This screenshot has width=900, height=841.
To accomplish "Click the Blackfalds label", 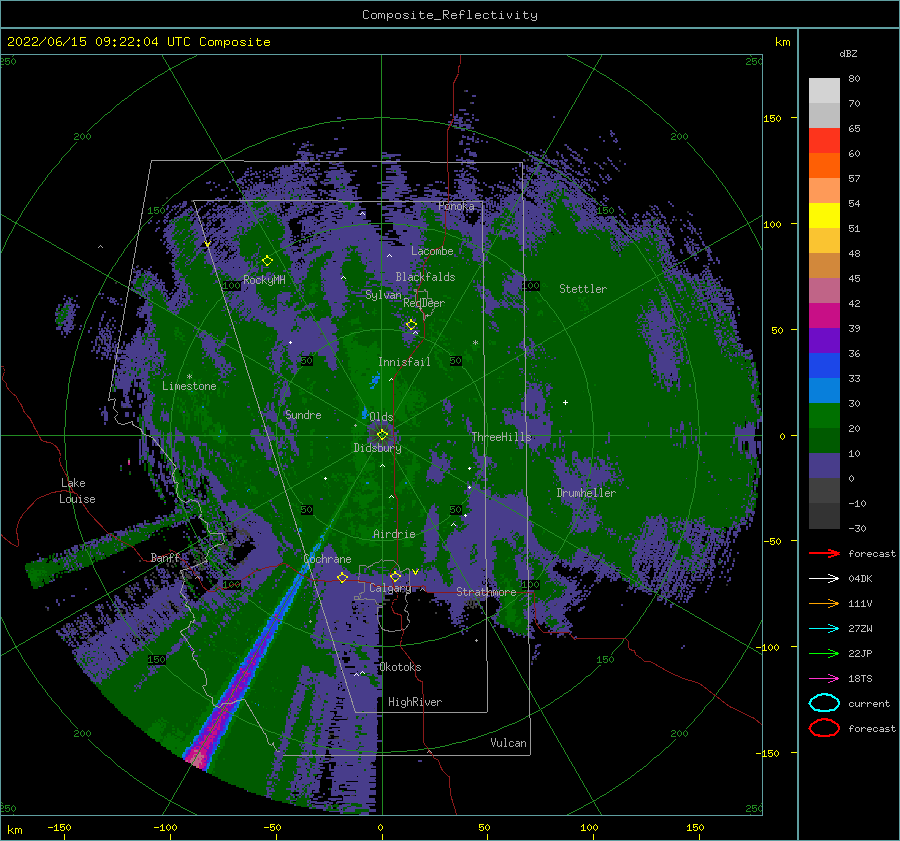I will pyautogui.click(x=425, y=277).
